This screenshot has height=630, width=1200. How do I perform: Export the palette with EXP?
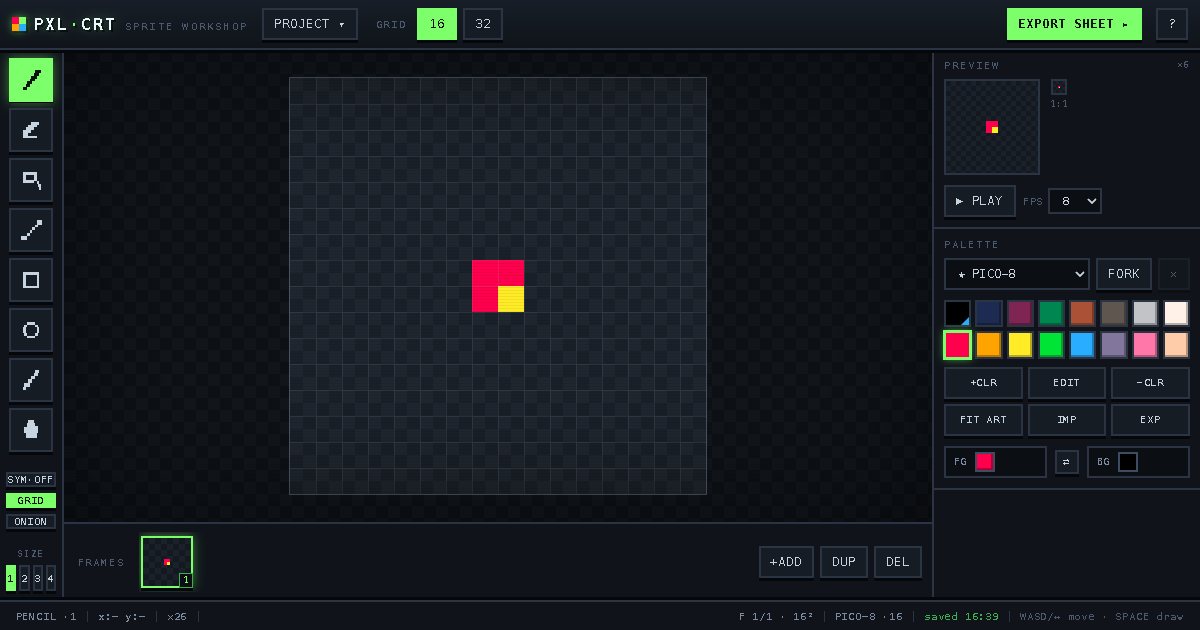pyautogui.click(x=1150, y=420)
